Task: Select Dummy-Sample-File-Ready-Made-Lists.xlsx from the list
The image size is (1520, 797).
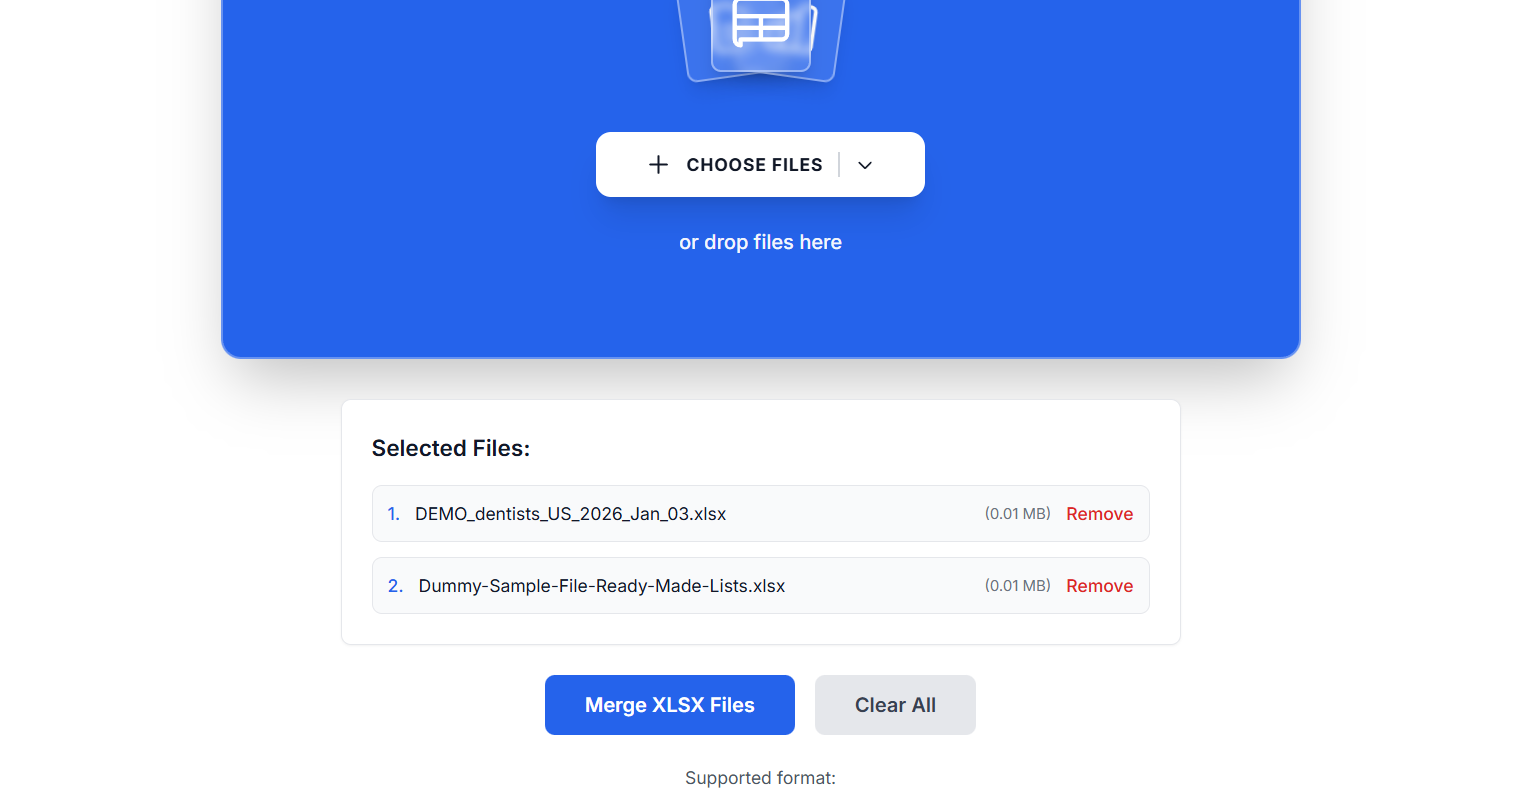Action: coord(601,585)
